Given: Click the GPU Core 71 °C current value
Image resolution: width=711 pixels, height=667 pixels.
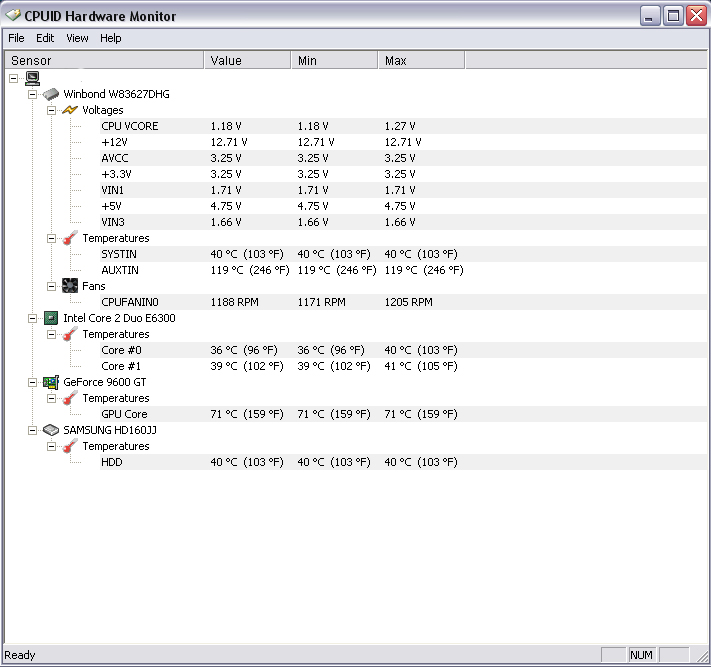Looking at the screenshot, I should [x=247, y=414].
